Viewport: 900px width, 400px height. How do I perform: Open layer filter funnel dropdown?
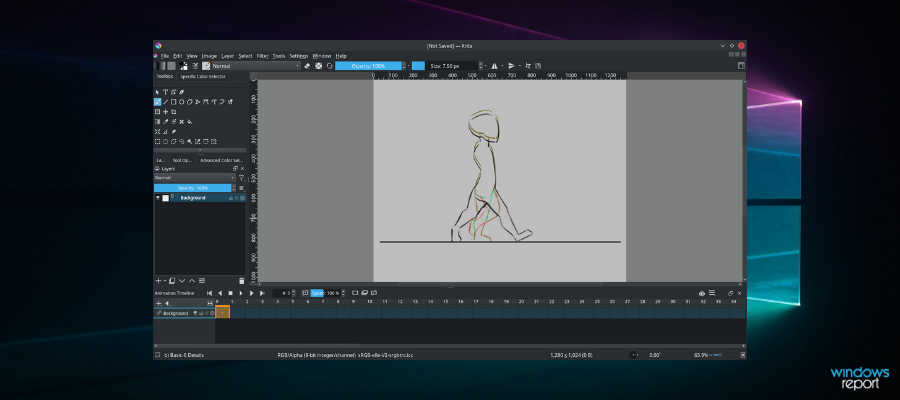tap(242, 178)
